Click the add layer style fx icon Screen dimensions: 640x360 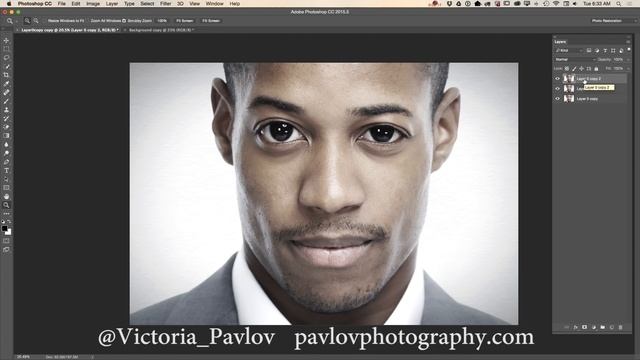576,327
